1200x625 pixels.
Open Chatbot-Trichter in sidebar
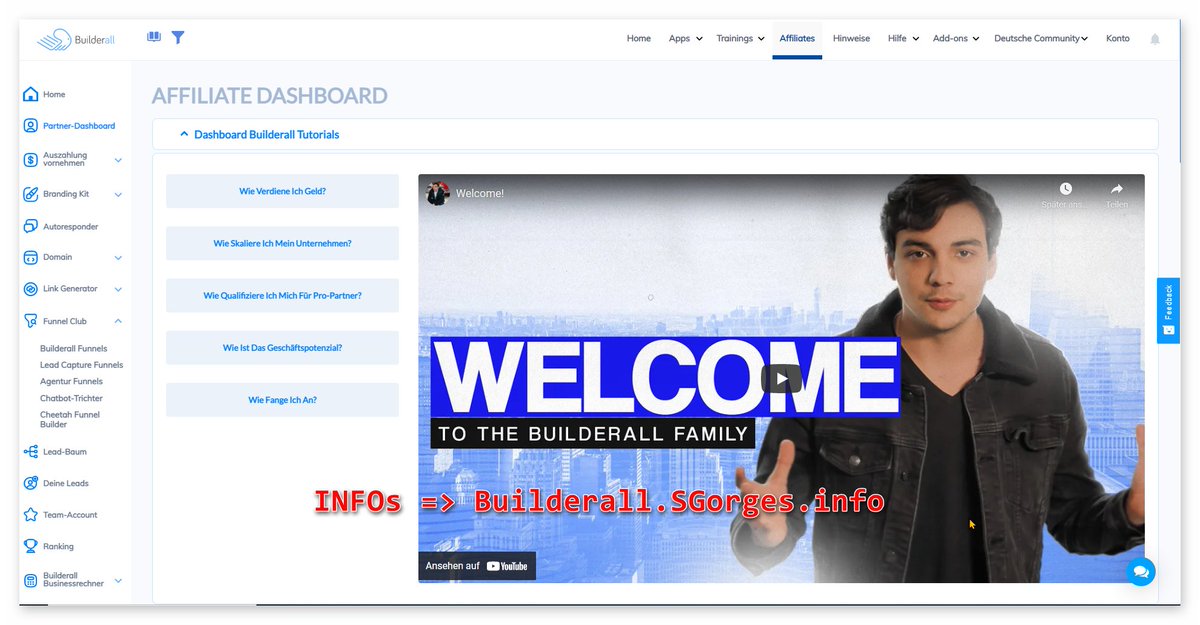click(71, 398)
